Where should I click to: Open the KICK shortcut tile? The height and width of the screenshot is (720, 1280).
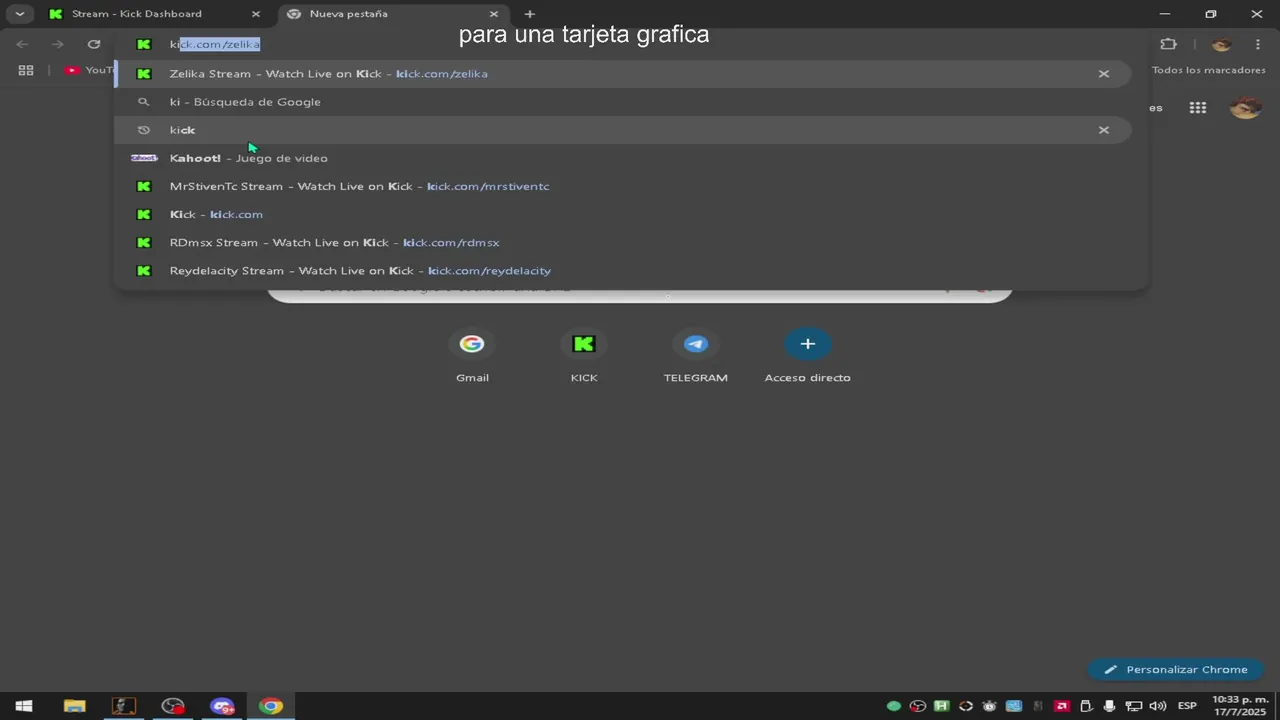pos(584,356)
